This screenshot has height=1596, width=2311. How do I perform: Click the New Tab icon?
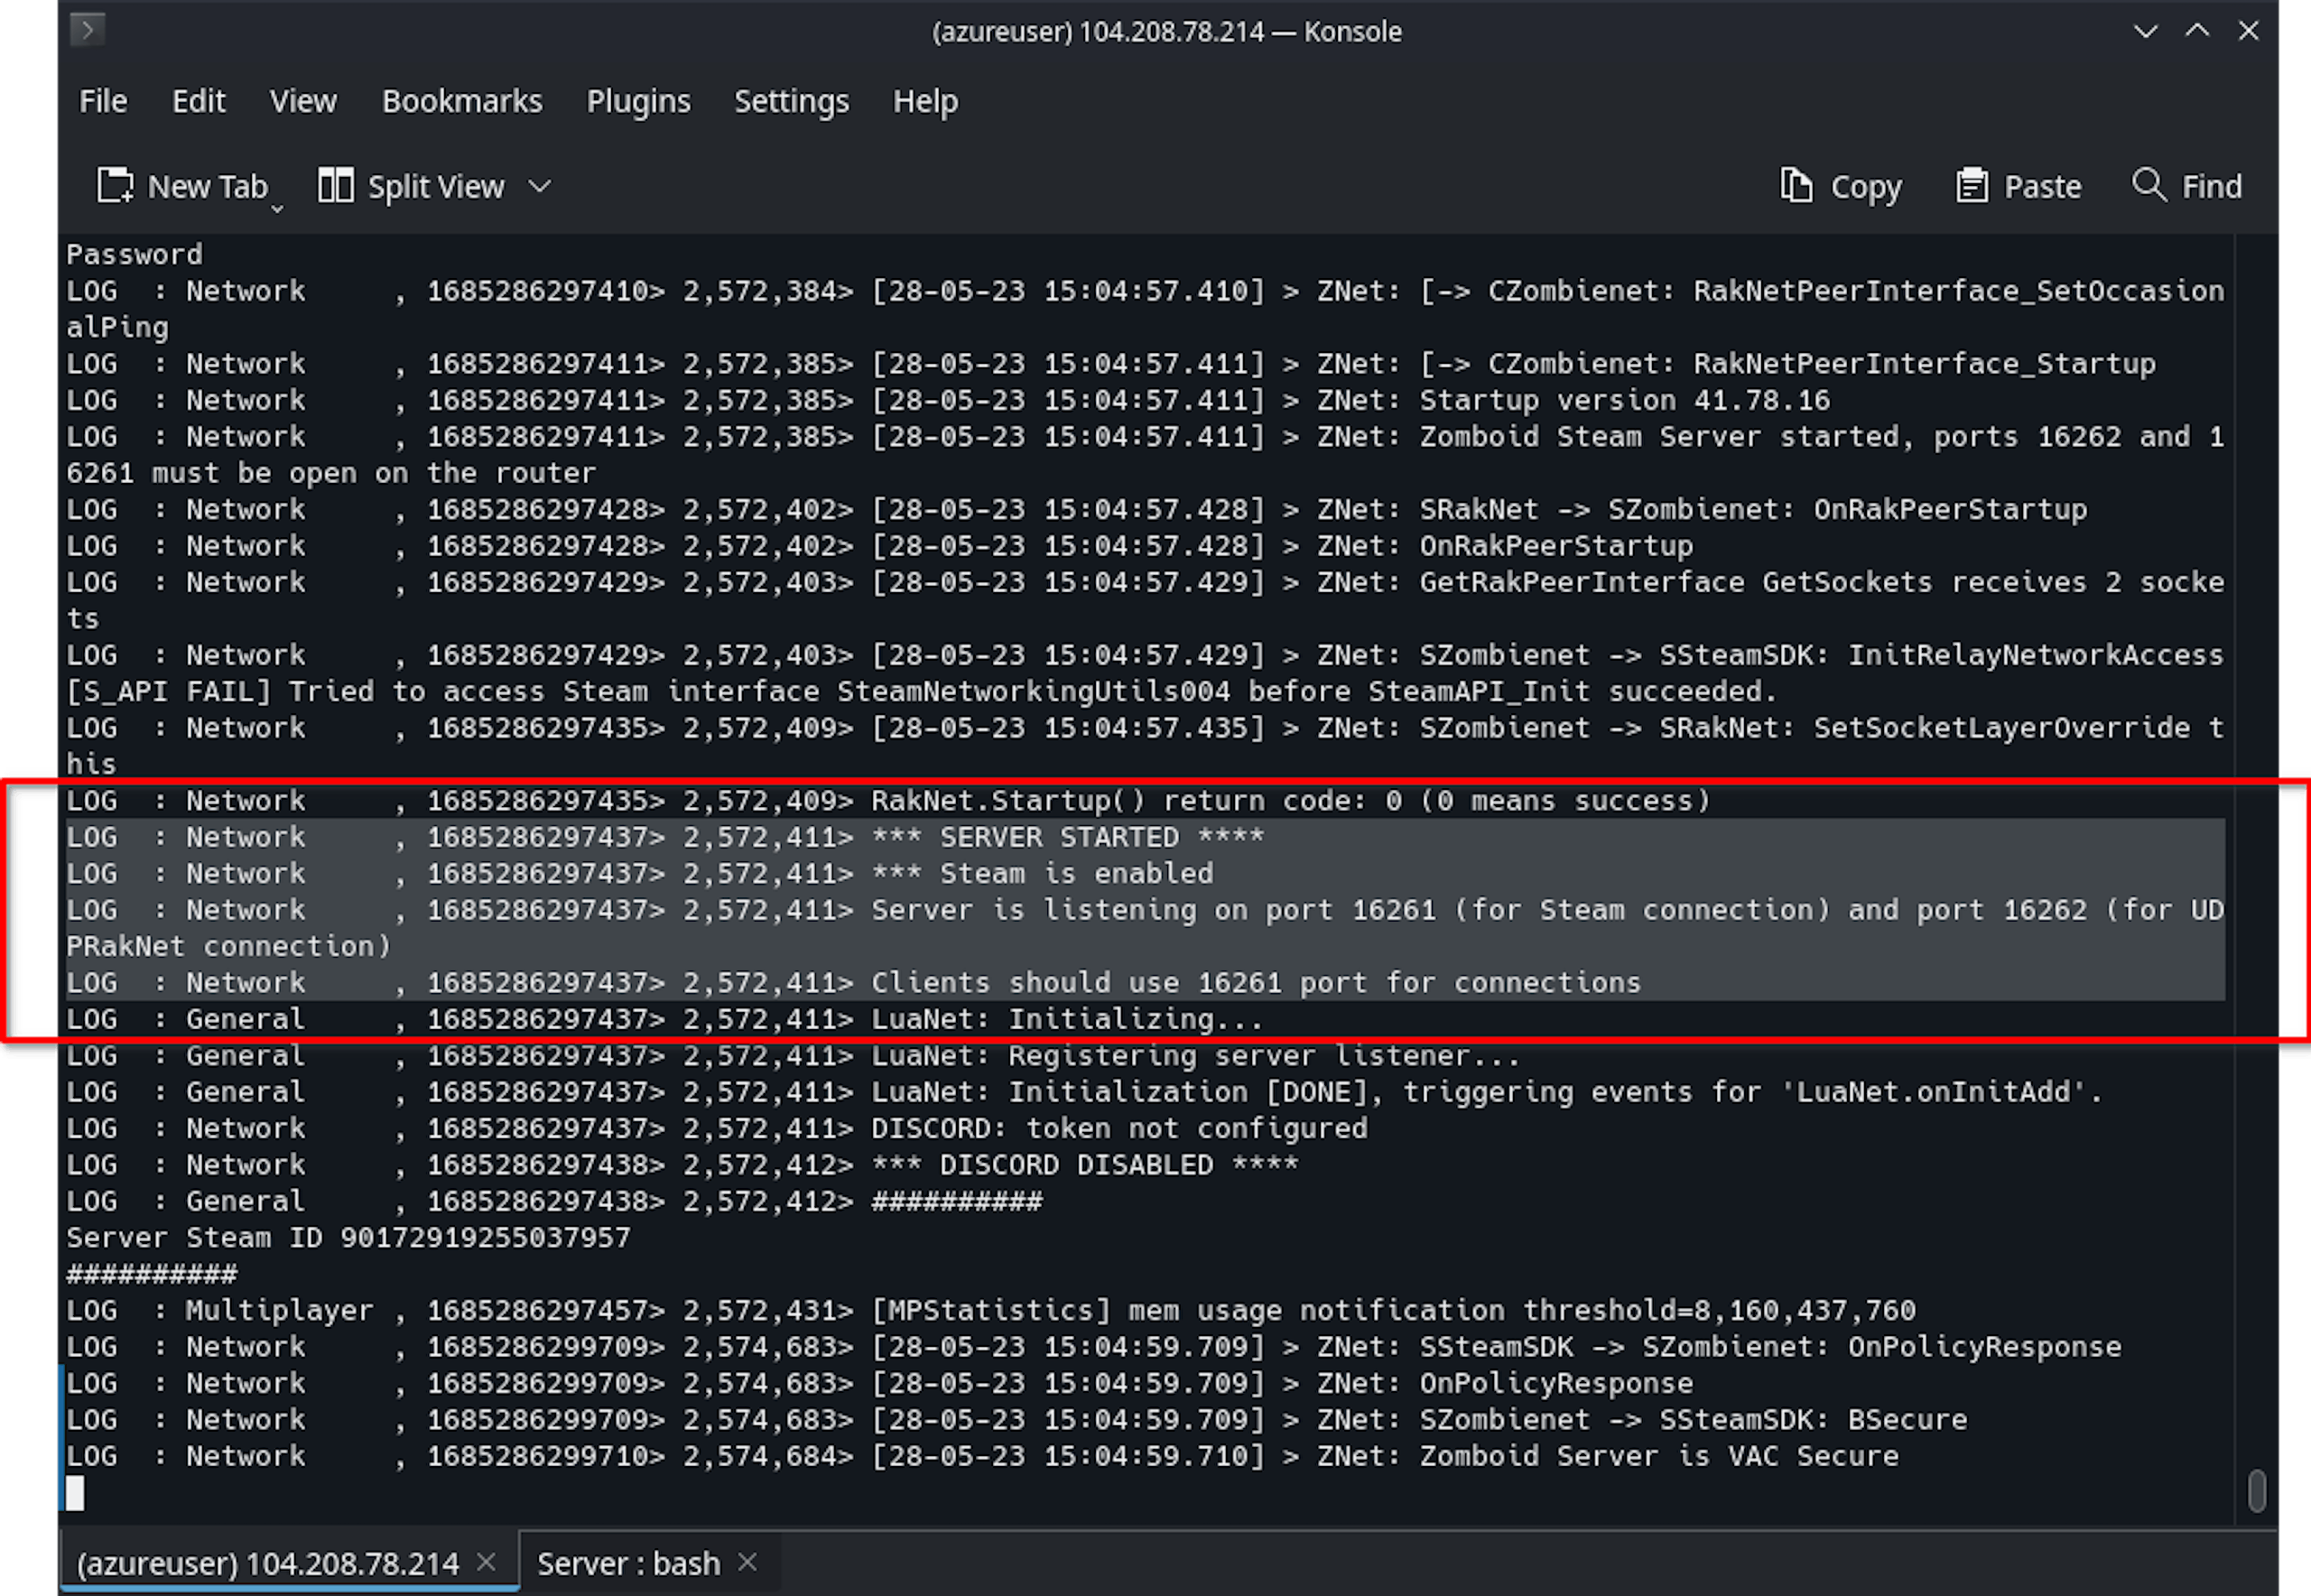[115, 186]
